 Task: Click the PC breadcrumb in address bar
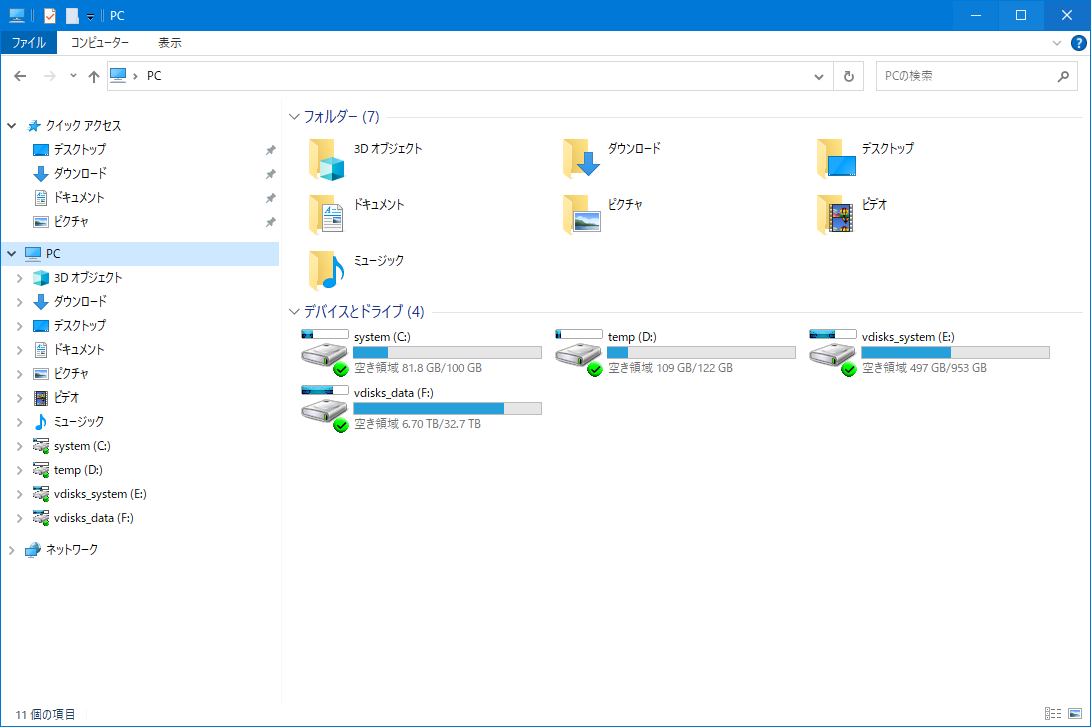point(154,76)
